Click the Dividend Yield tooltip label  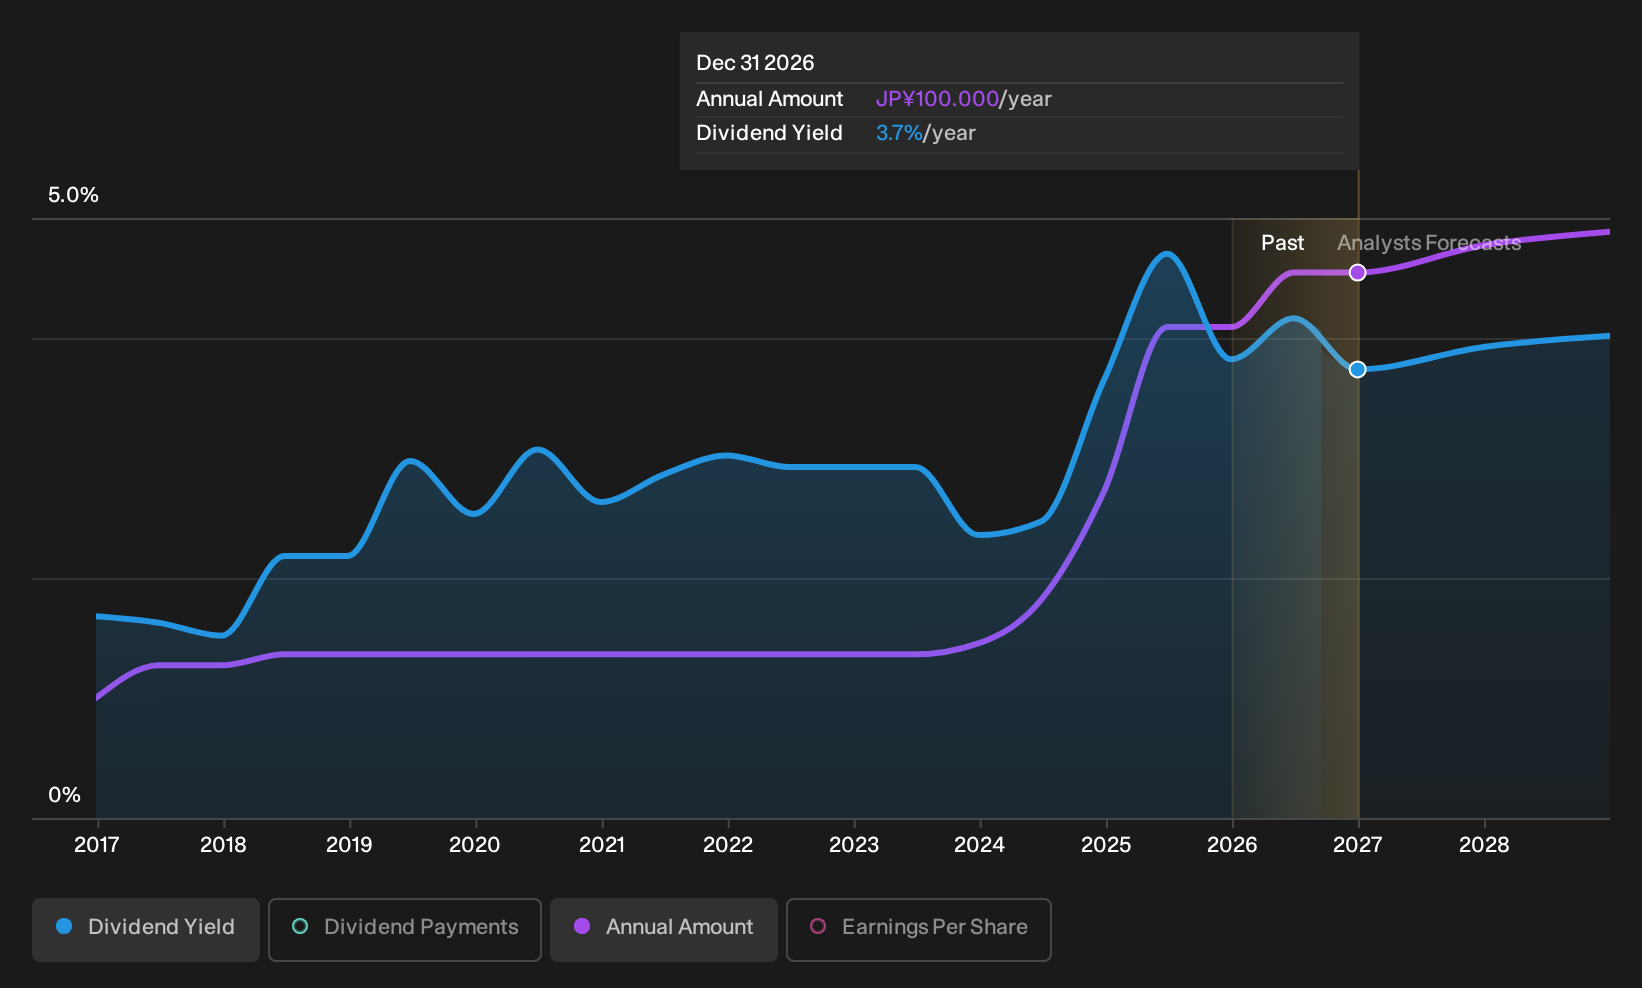click(x=770, y=133)
